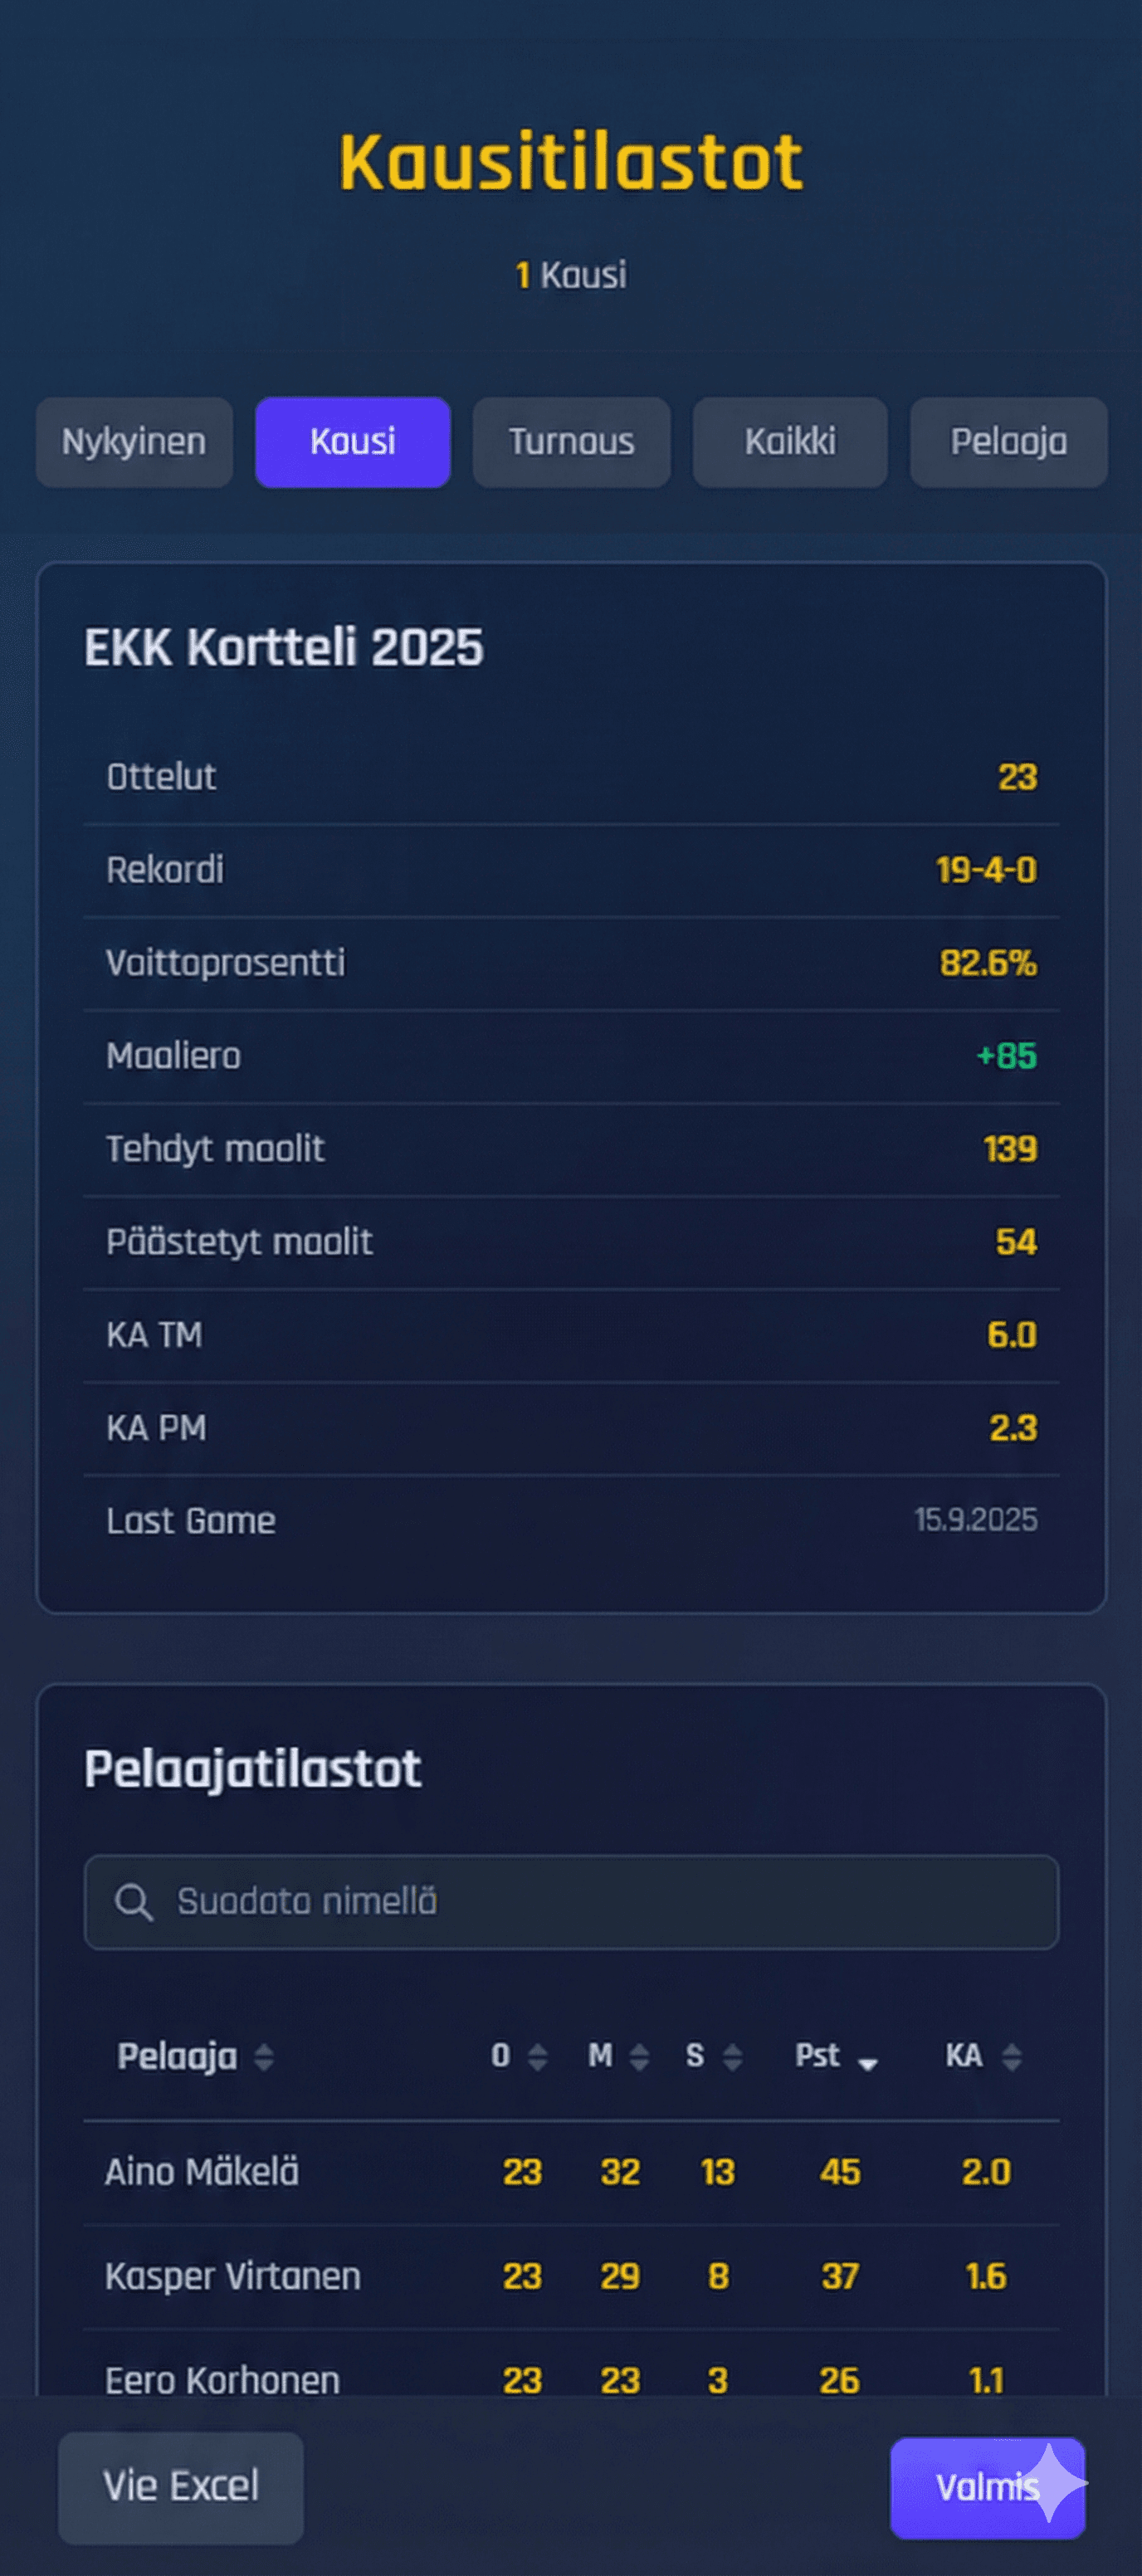1142x2576 pixels.
Task: Switch to the Pelaaja tab
Action: (1008, 442)
